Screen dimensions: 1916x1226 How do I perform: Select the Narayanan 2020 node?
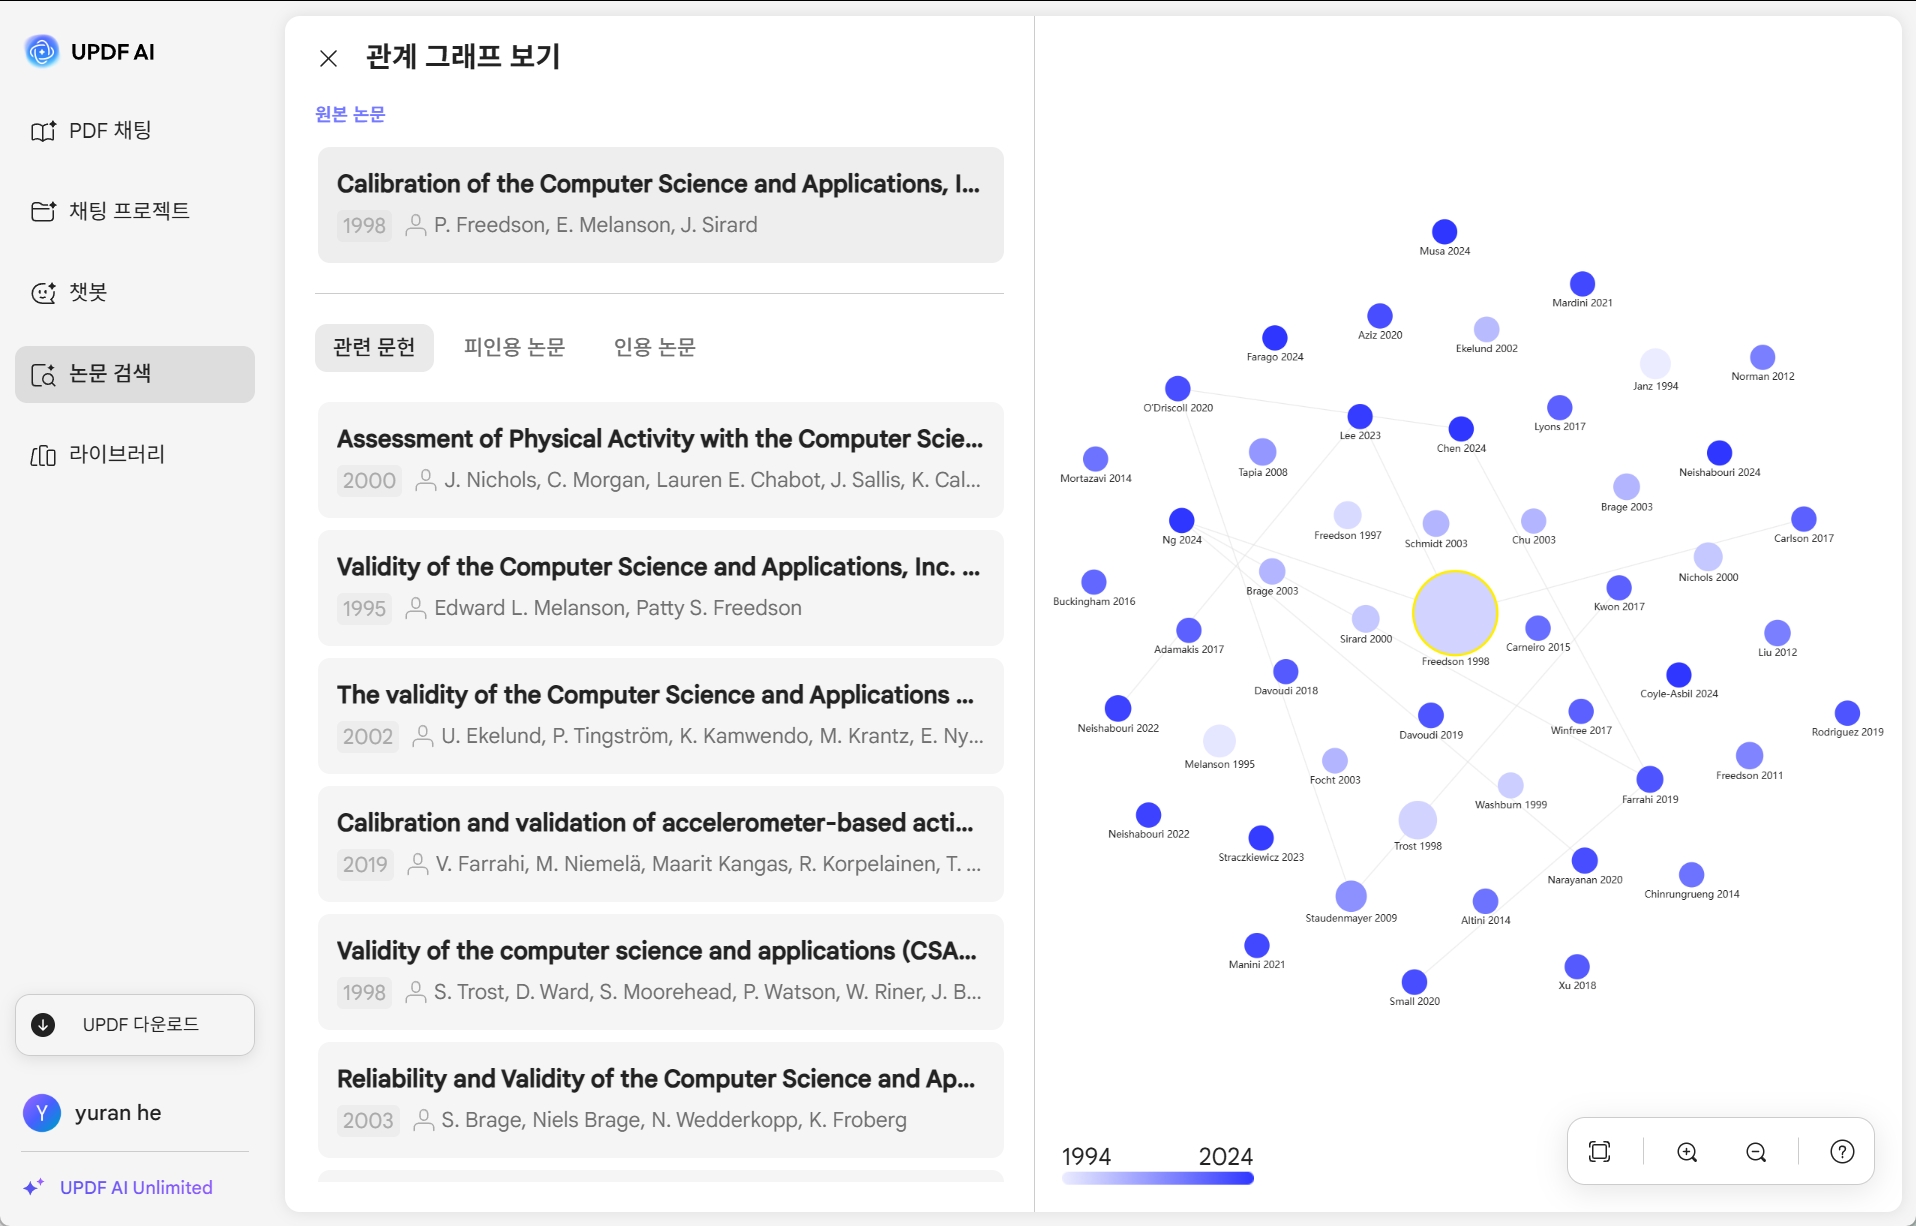click(1585, 861)
